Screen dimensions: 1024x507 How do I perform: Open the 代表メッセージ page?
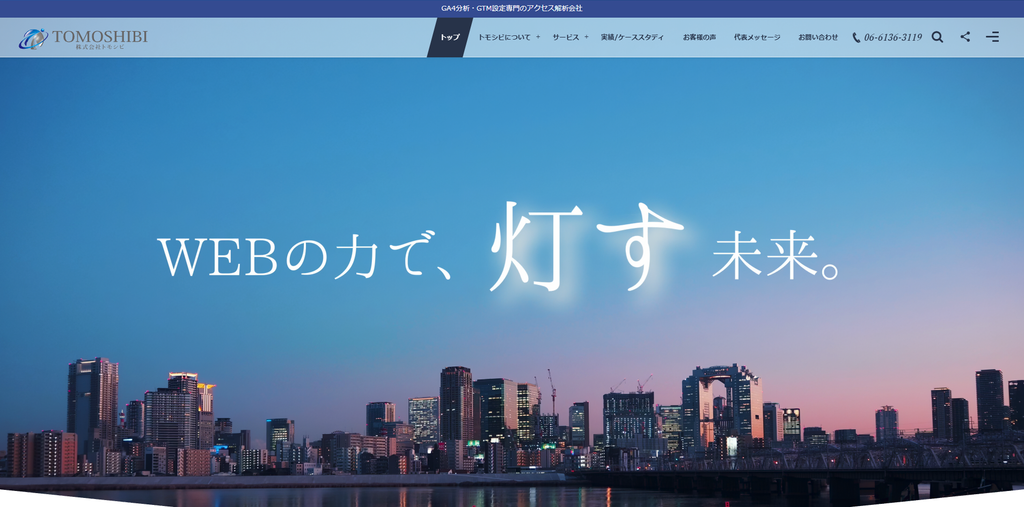pyautogui.click(x=757, y=37)
